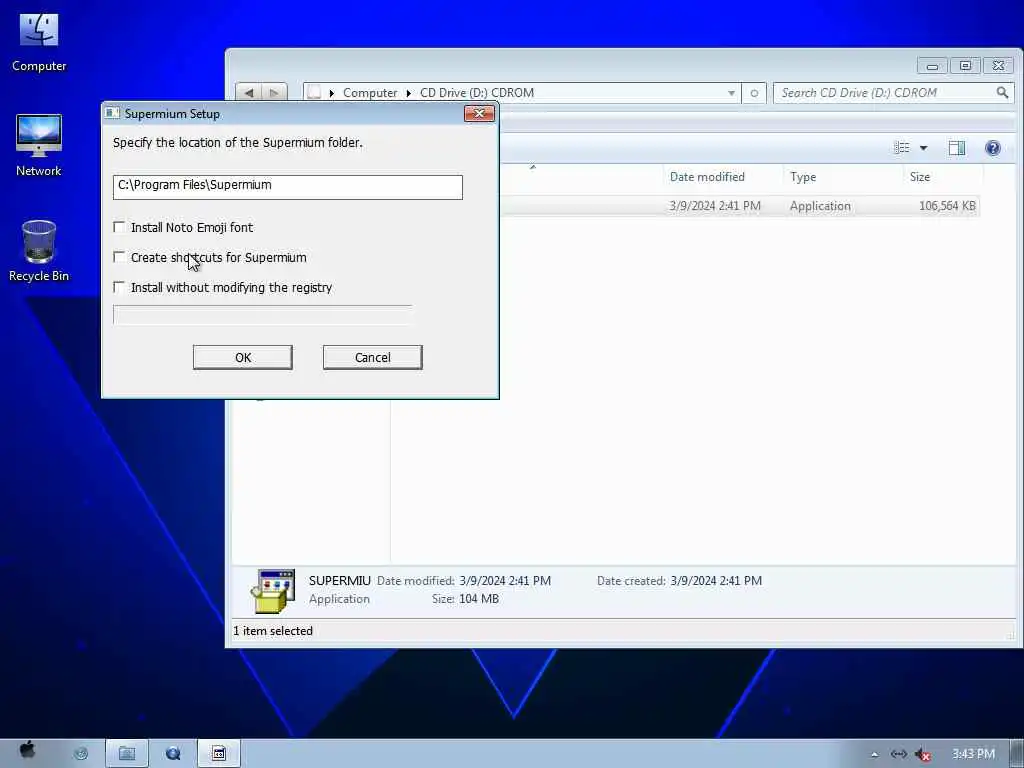
Task: Click the search magnifier in Explorer
Action: tap(1002, 93)
